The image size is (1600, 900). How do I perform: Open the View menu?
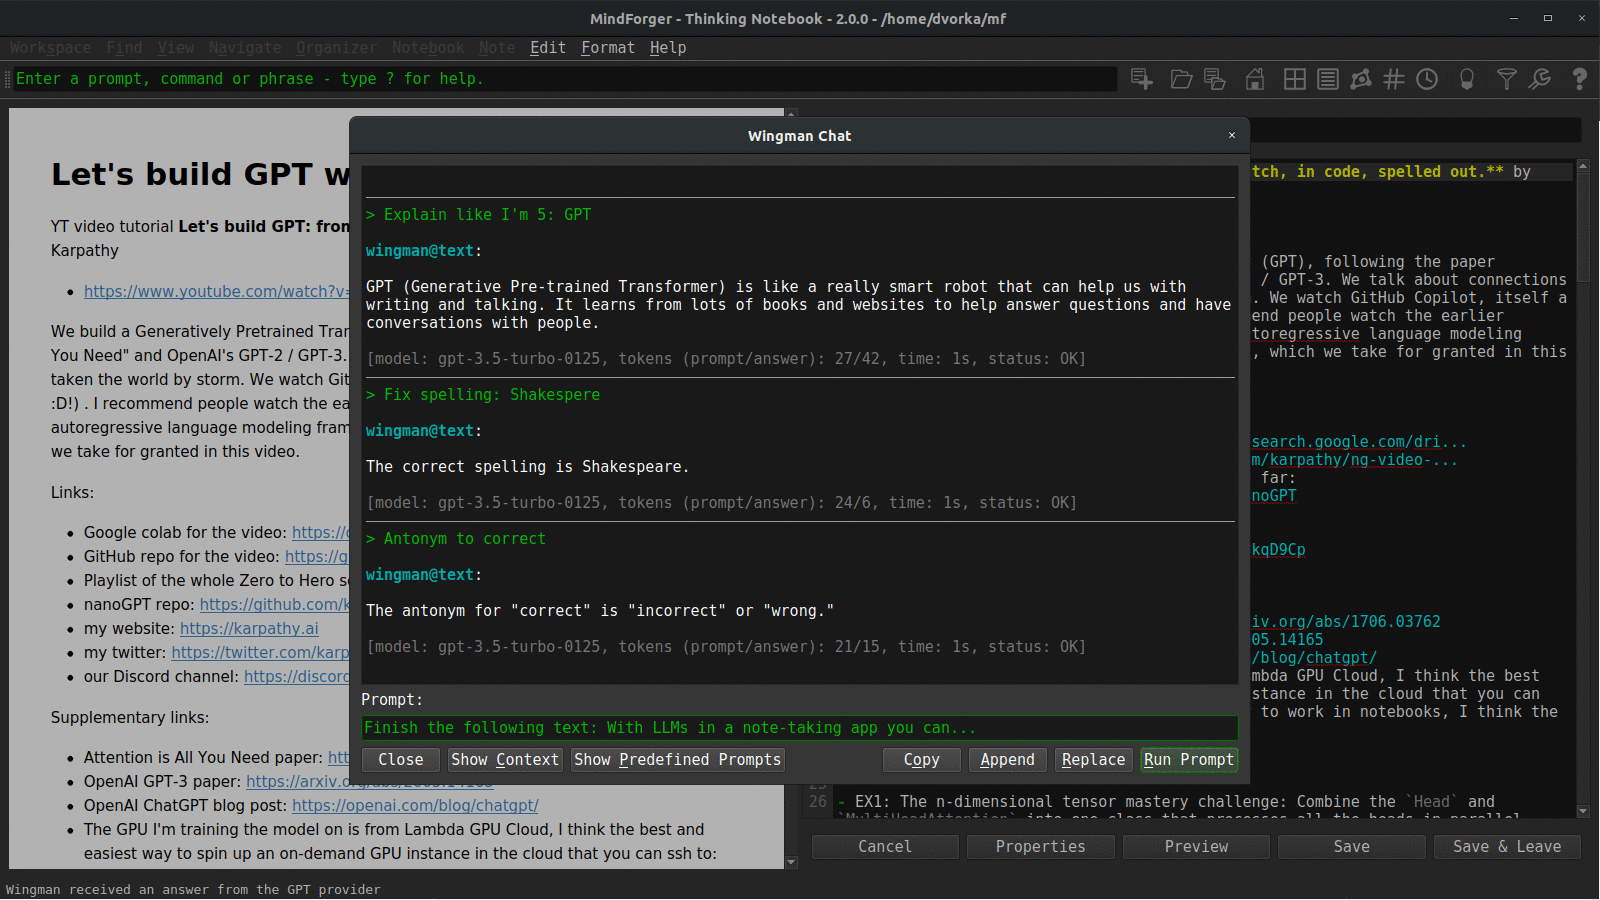176,48
